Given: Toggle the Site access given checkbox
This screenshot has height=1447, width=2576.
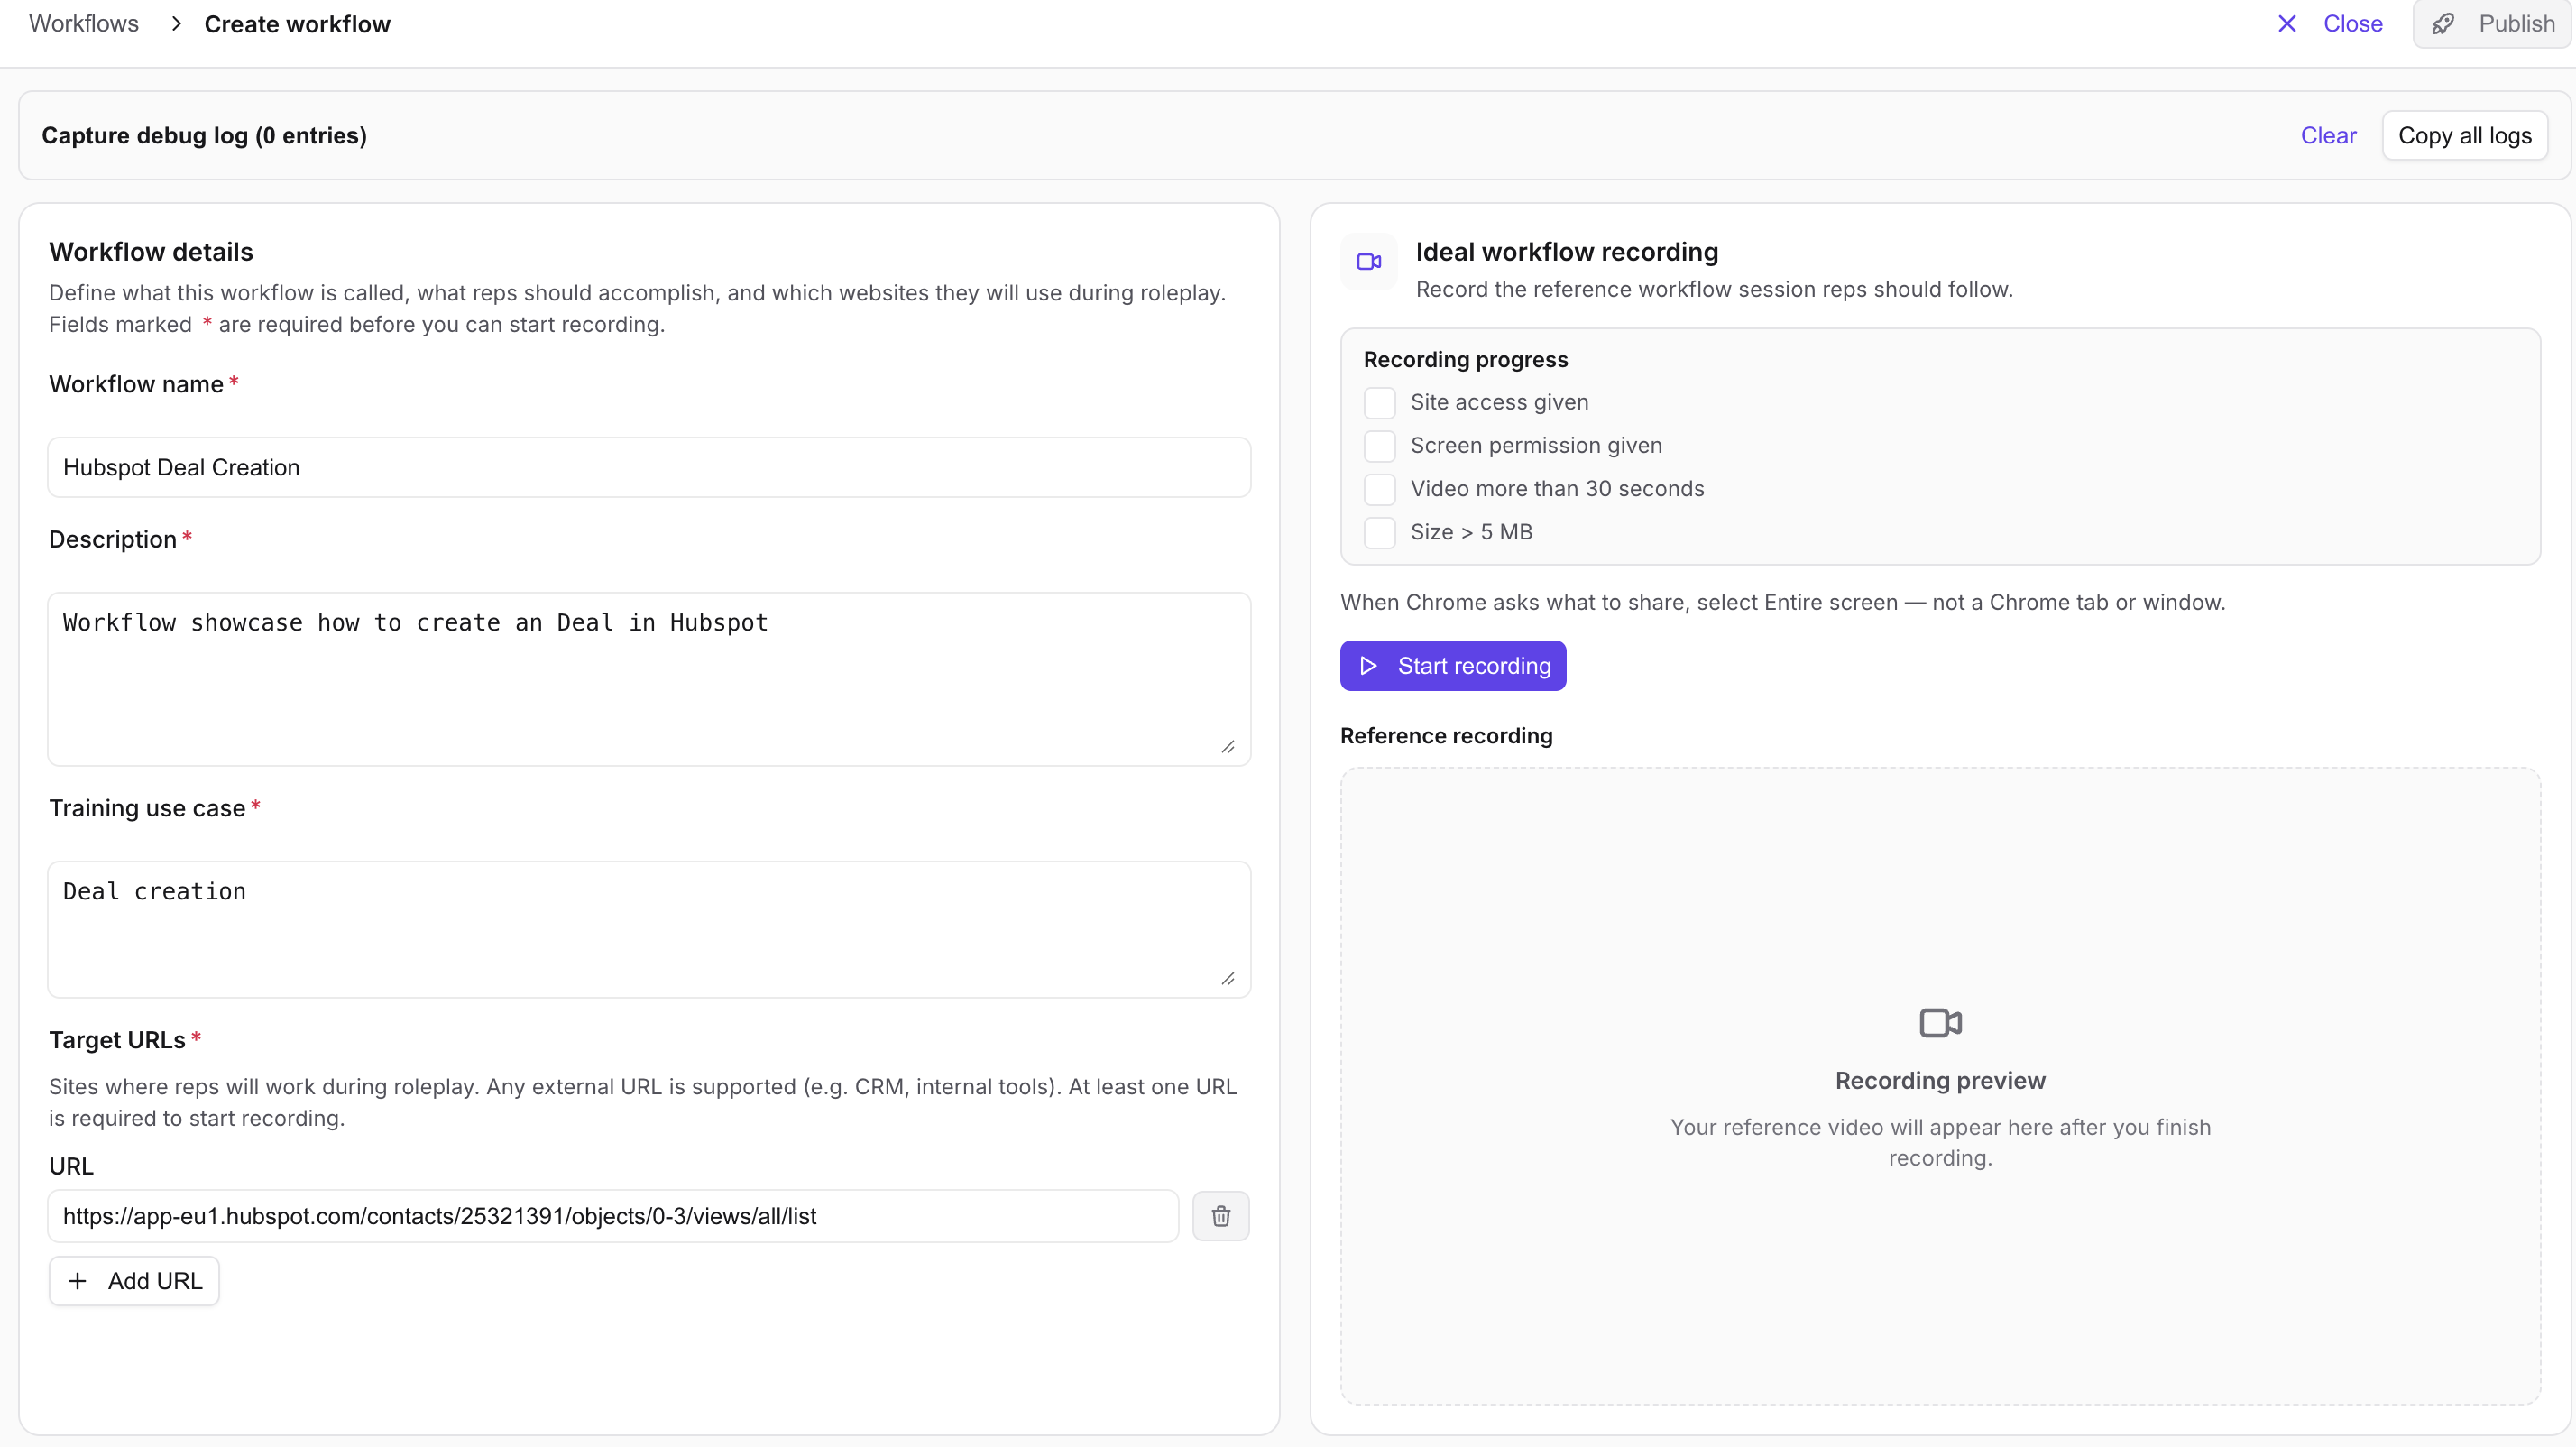Looking at the screenshot, I should (x=1380, y=403).
